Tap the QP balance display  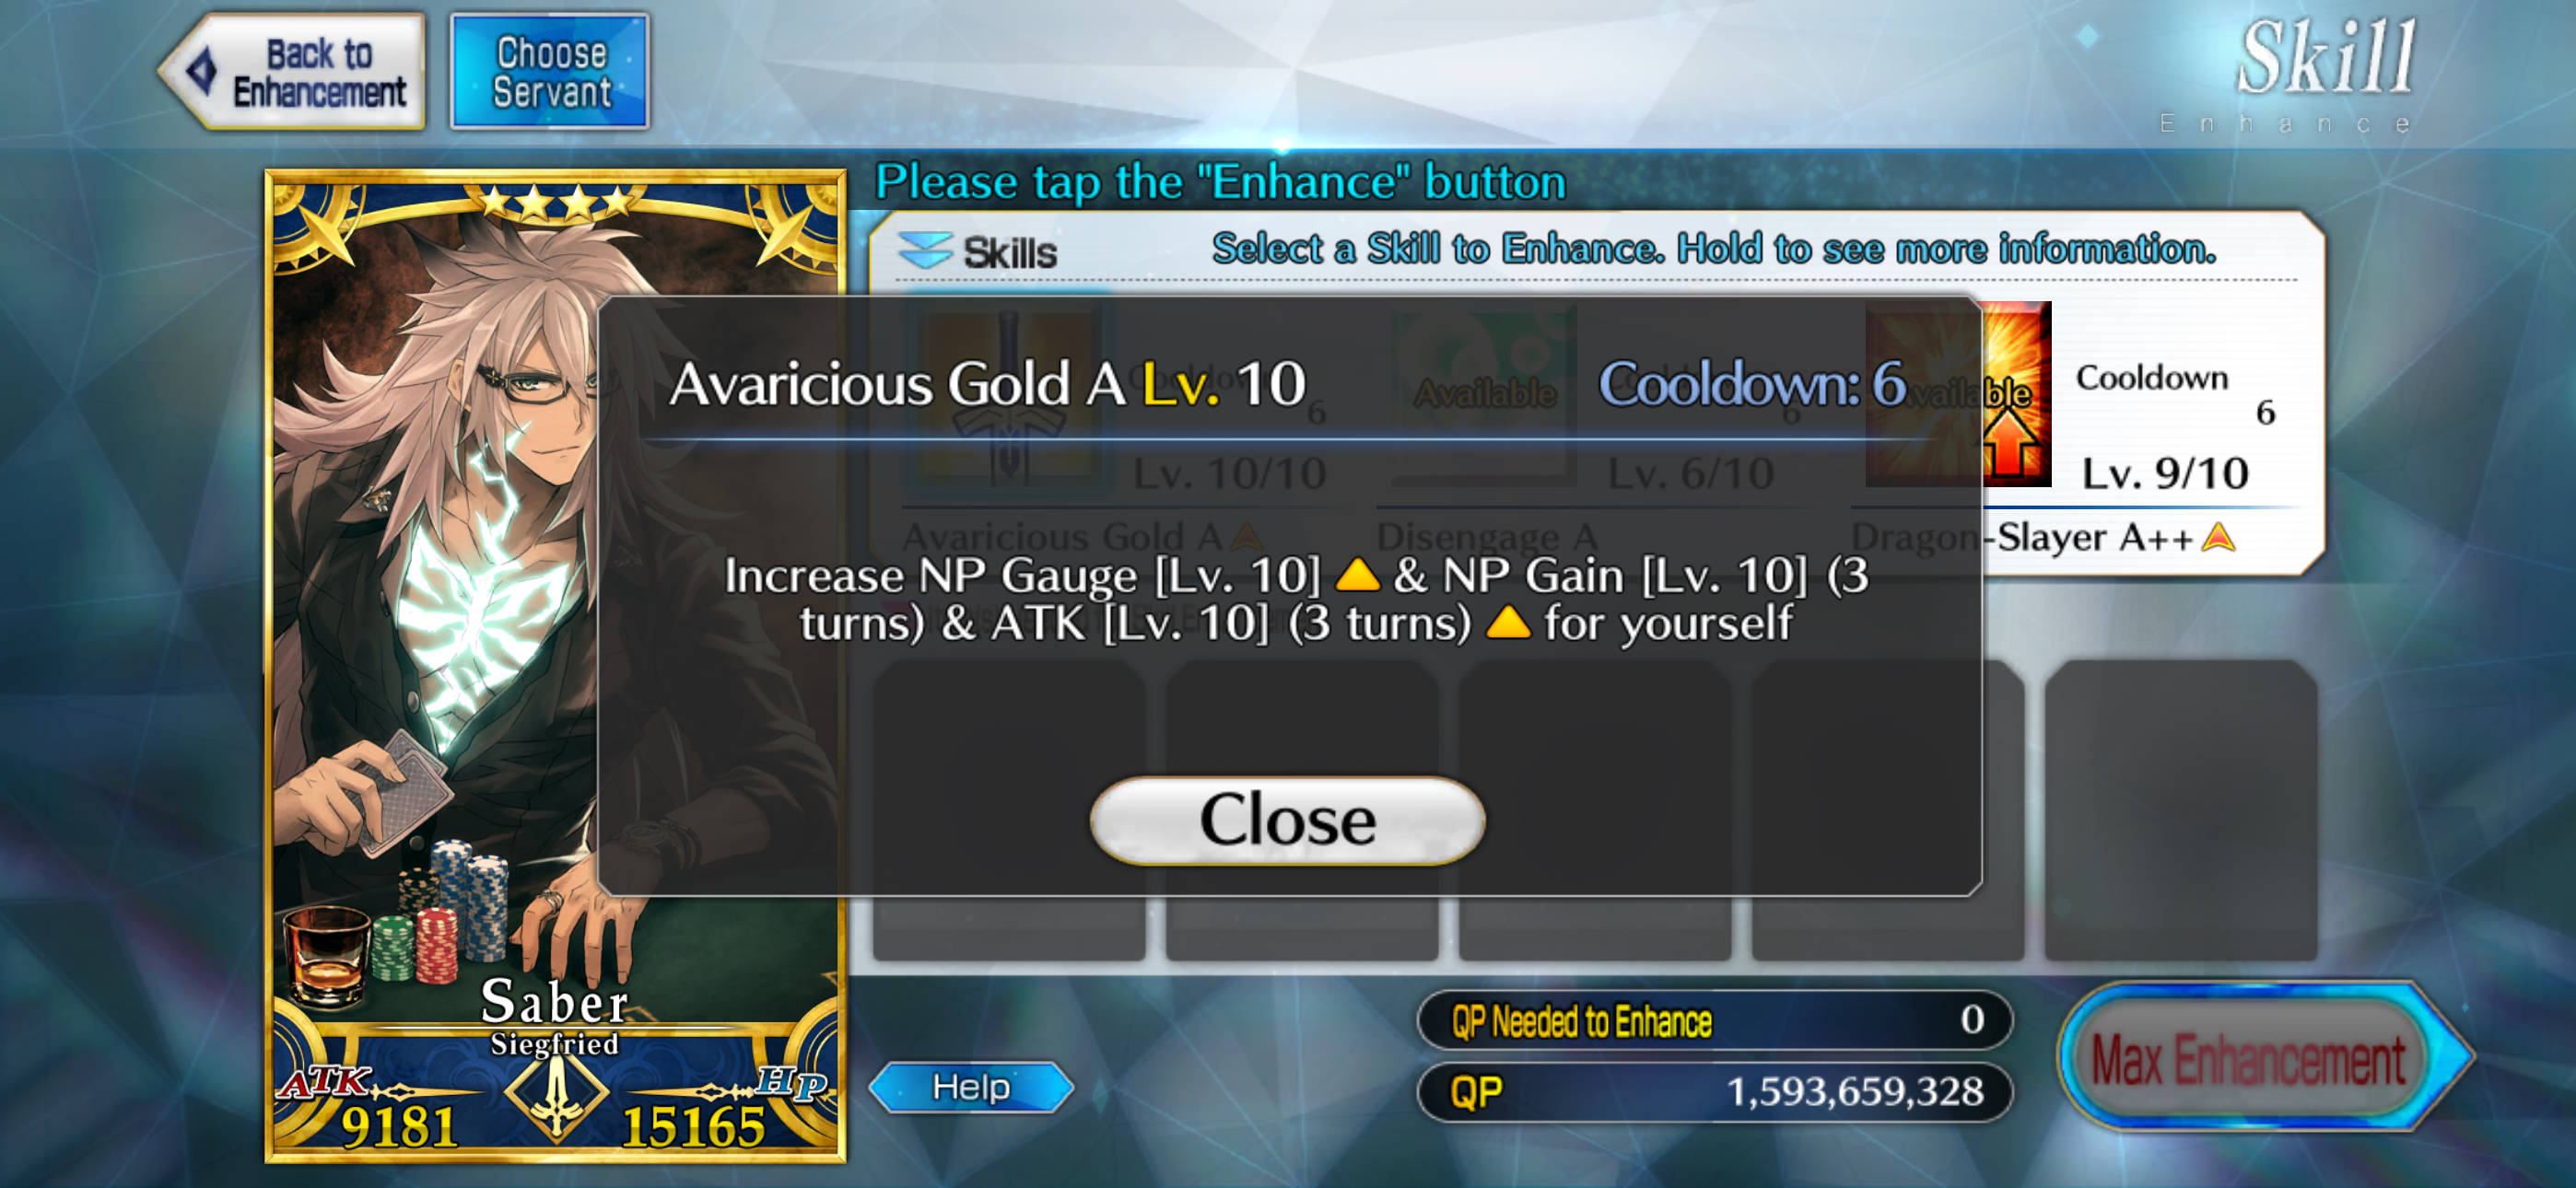(1714, 1092)
